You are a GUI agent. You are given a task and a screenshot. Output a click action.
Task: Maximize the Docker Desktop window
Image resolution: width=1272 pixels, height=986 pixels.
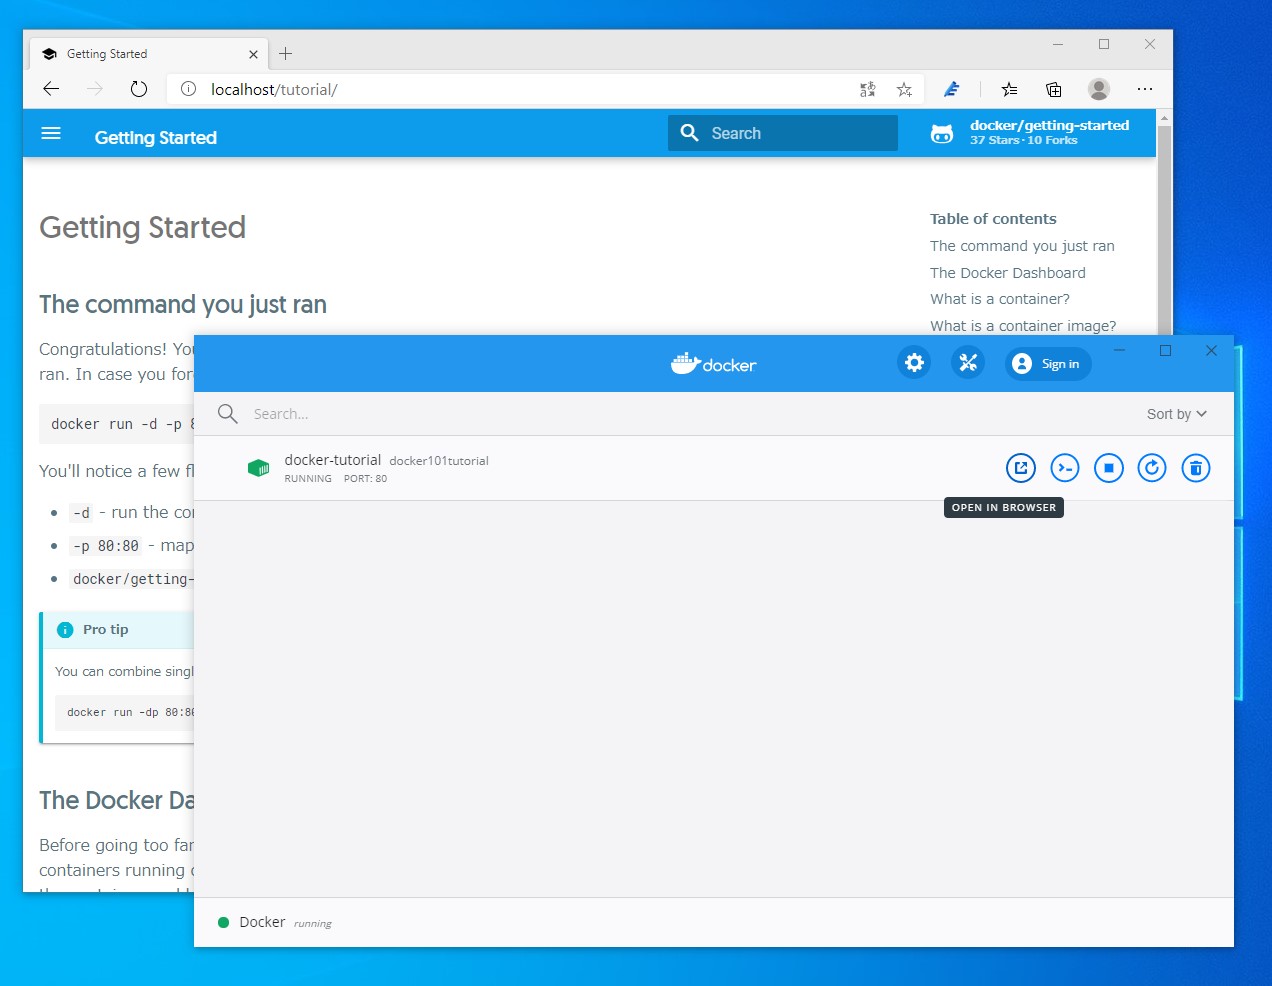[x=1165, y=350]
